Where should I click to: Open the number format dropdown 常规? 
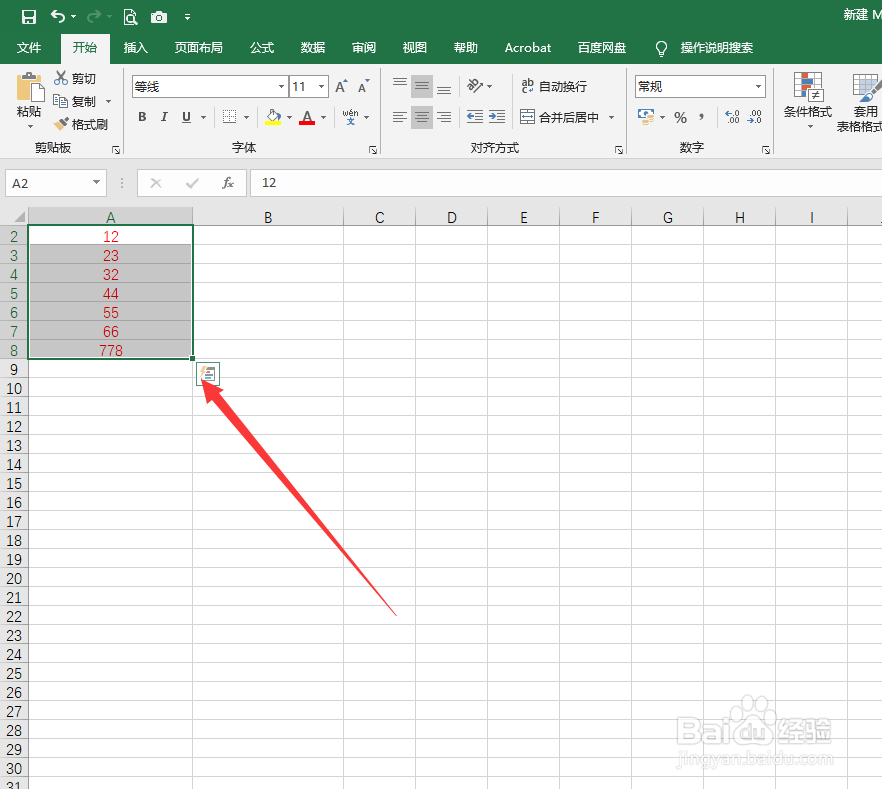click(758, 87)
